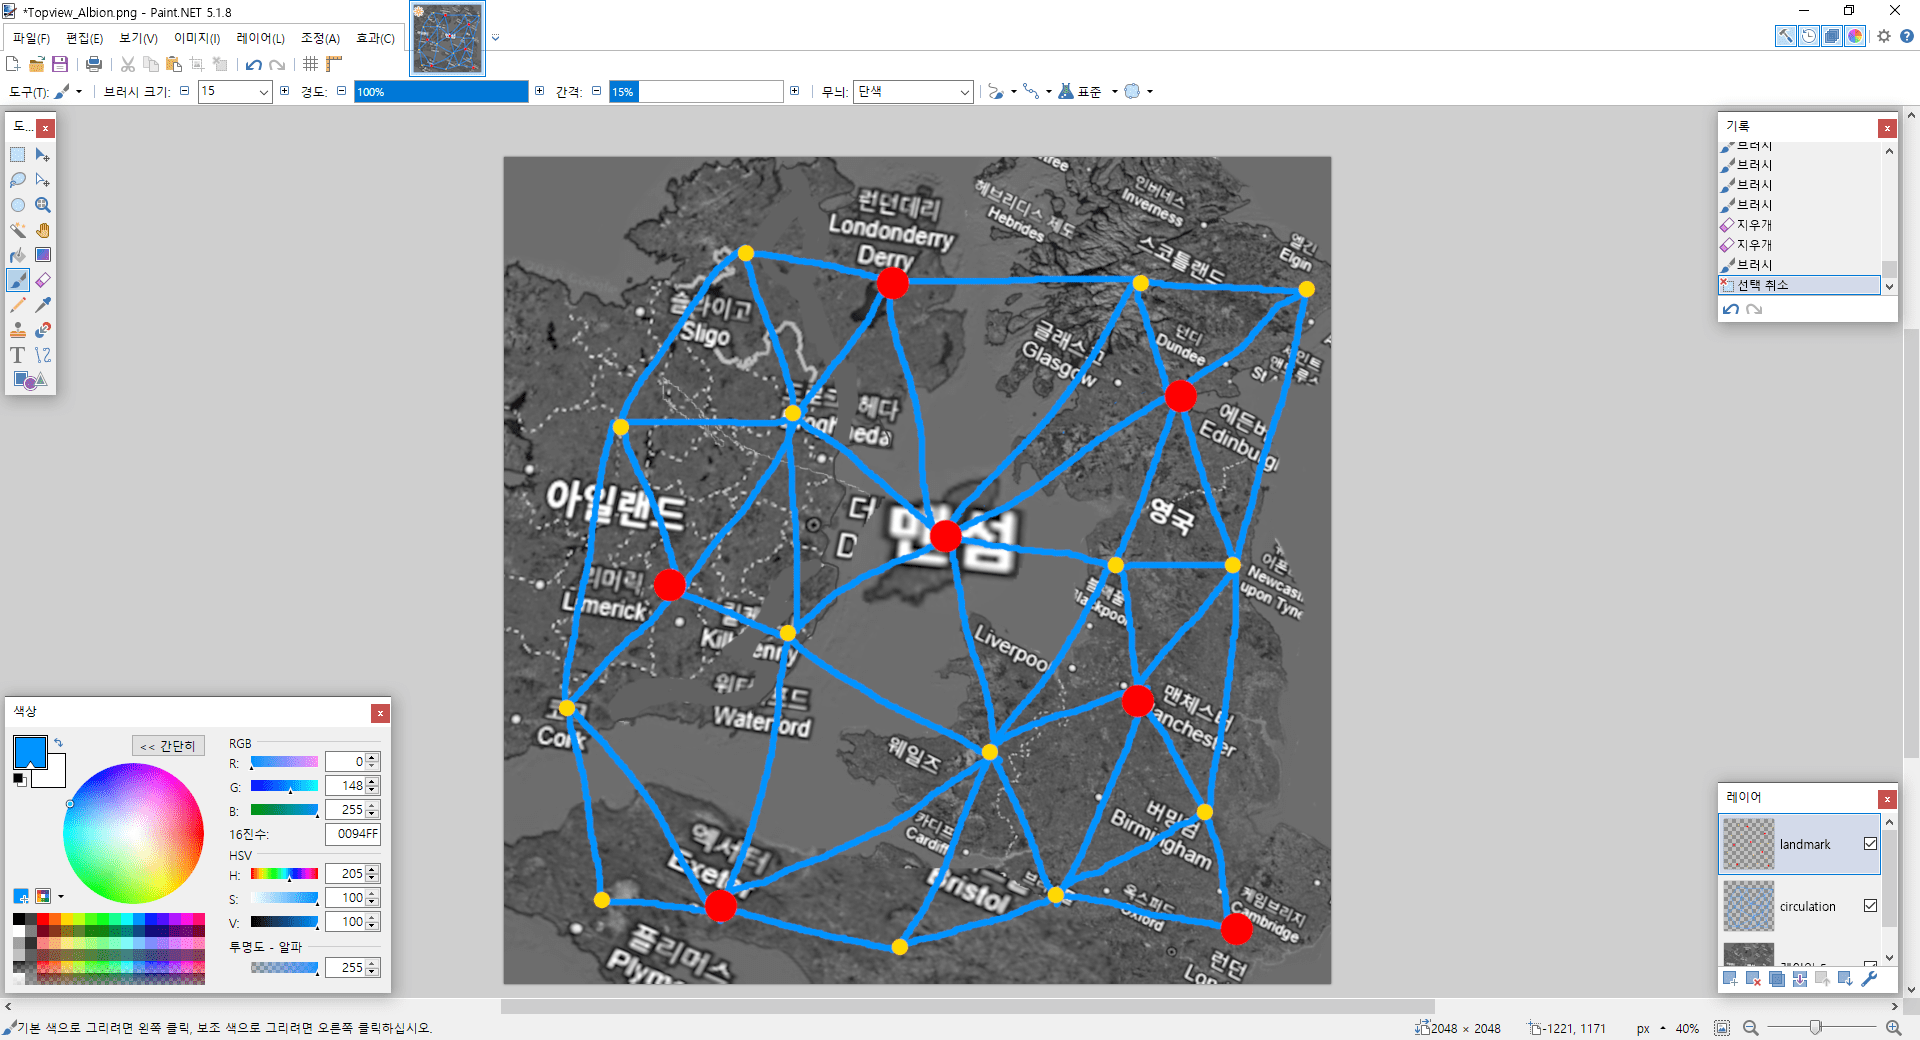Click the Color Picker eyedropper tool
This screenshot has width=1920, height=1040.
click(x=43, y=305)
